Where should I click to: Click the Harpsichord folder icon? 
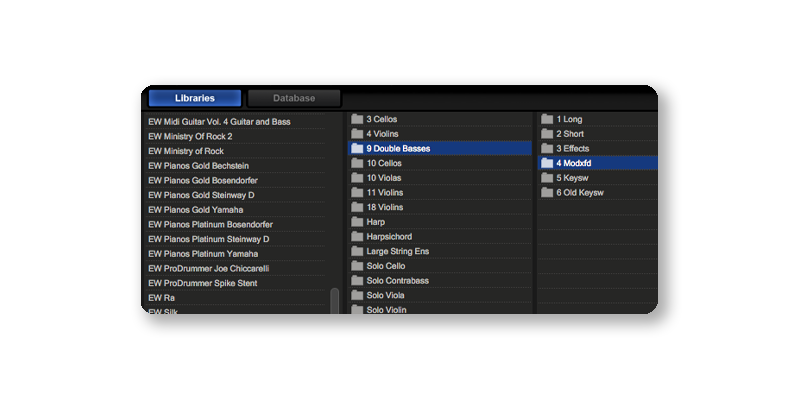pyautogui.click(x=357, y=237)
